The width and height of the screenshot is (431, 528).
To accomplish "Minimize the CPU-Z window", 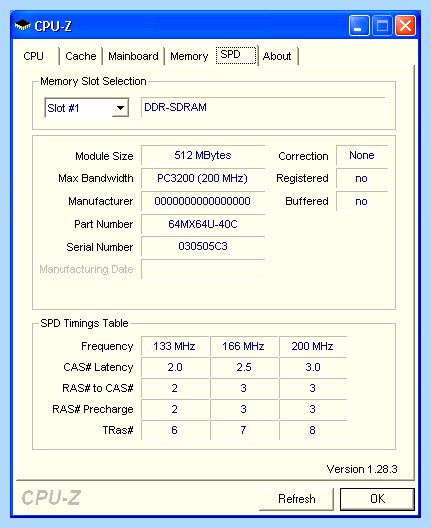I will point(359,26).
